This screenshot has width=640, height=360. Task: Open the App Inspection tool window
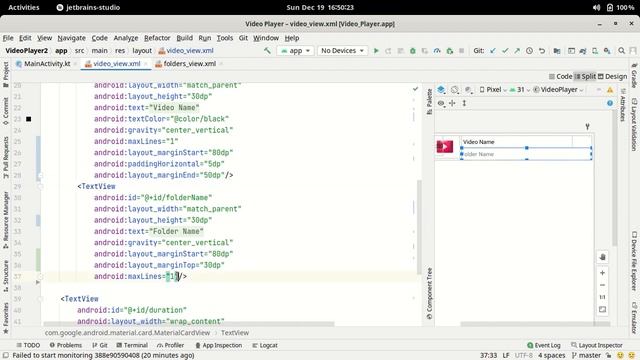218,345
